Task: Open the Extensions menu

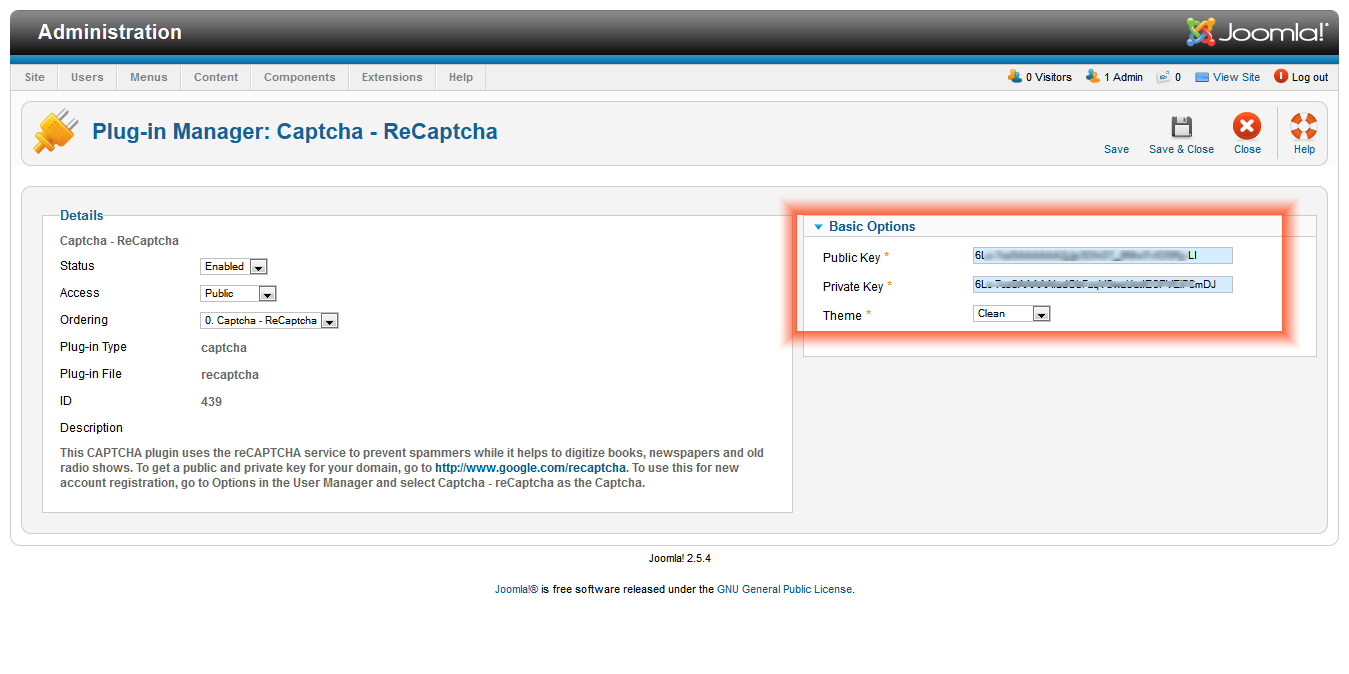Action: click(x=392, y=77)
